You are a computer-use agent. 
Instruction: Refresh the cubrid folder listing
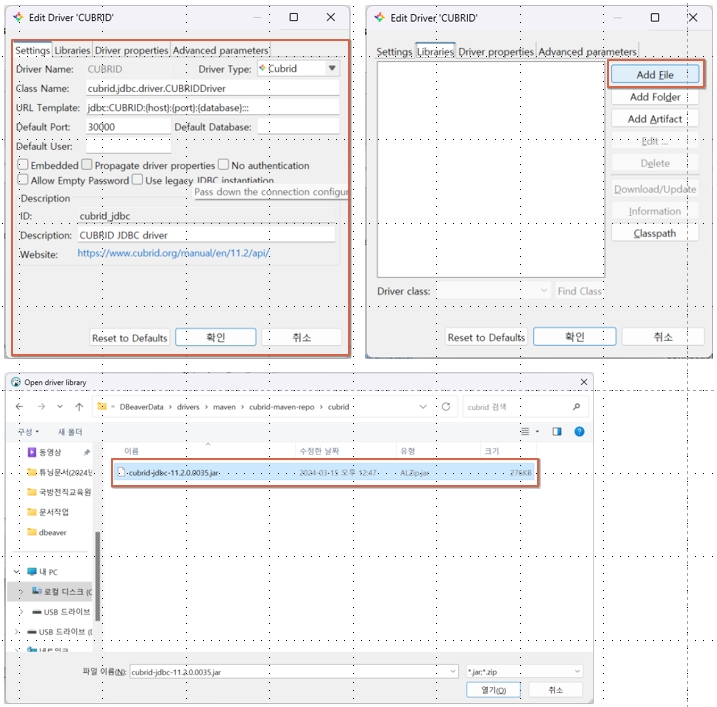[446, 406]
